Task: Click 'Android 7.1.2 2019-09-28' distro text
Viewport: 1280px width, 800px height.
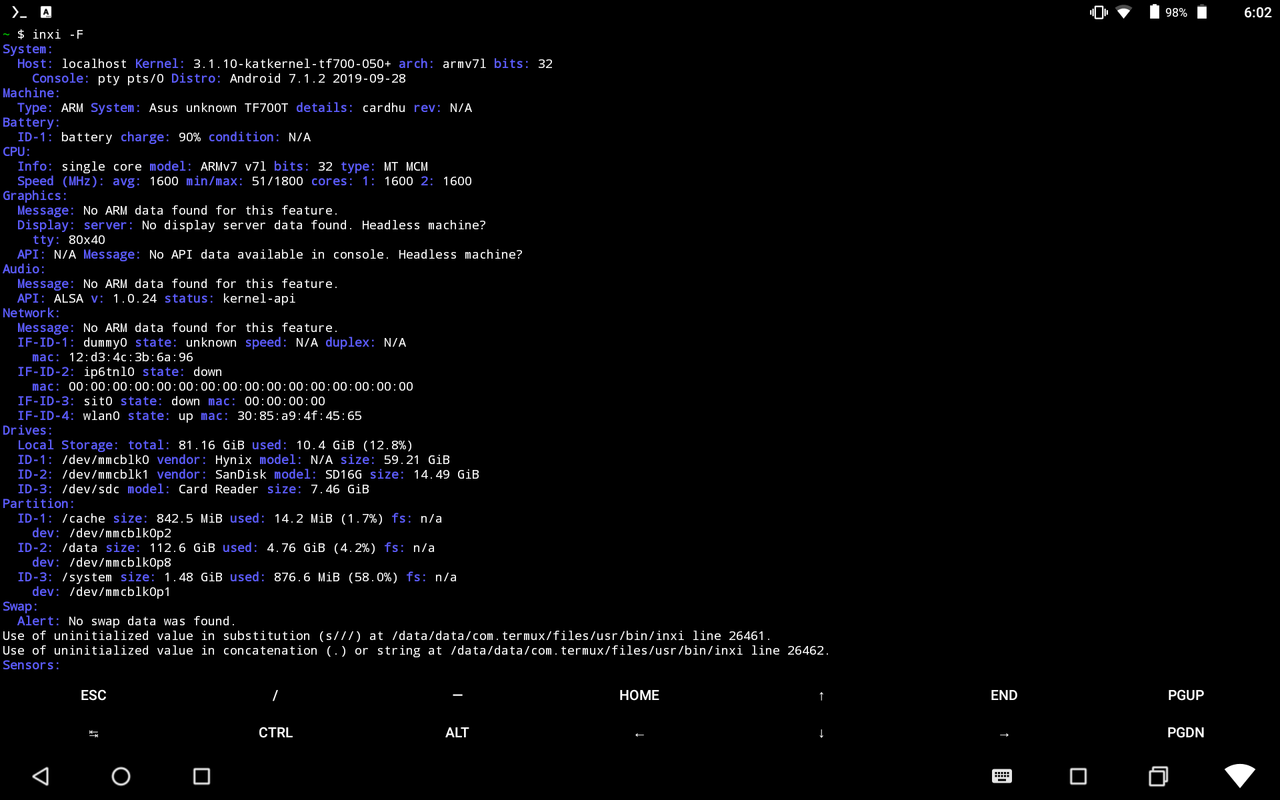Action: [318, 78]
